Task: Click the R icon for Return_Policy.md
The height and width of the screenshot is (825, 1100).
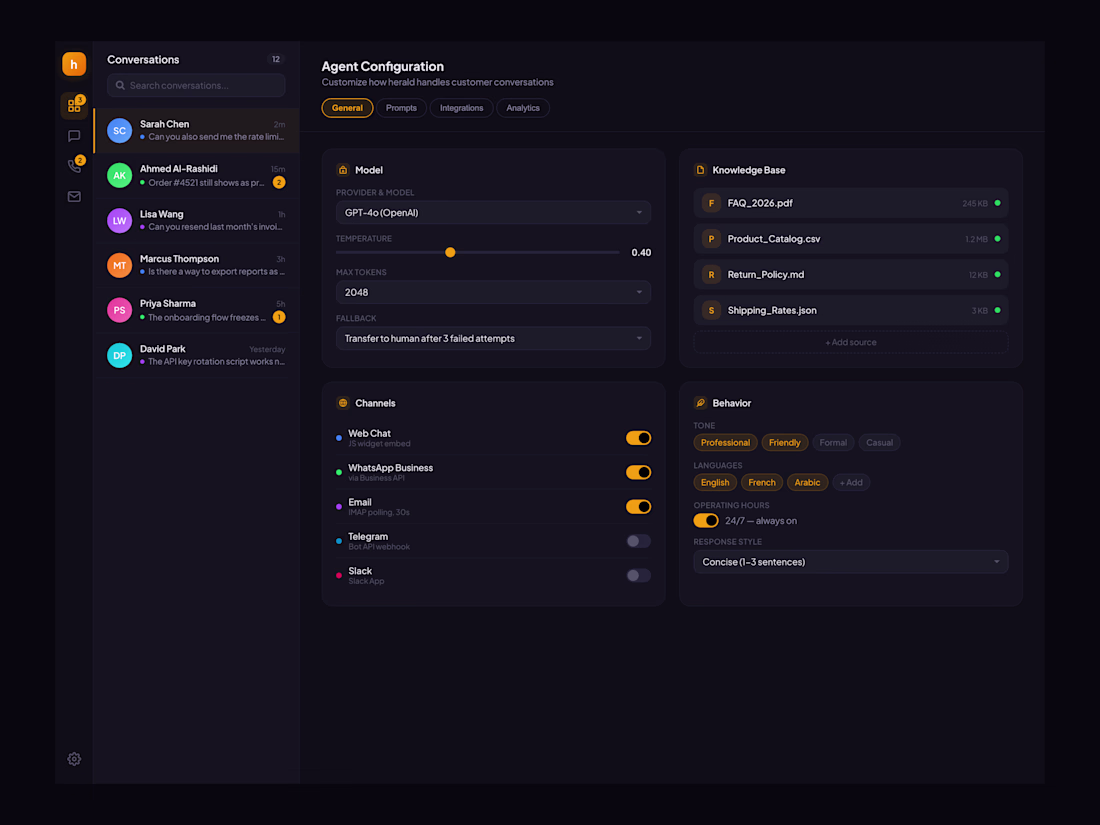Action: tap(711, 275)
